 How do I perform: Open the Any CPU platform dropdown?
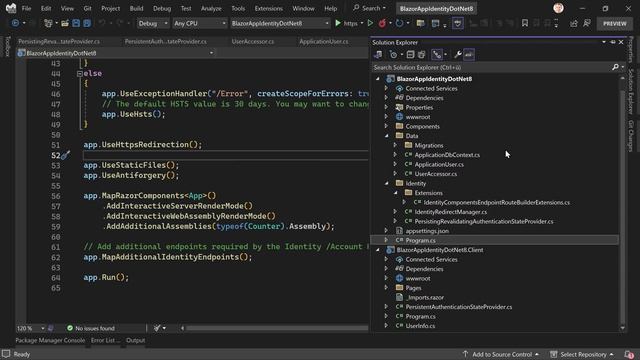point(200,23)
